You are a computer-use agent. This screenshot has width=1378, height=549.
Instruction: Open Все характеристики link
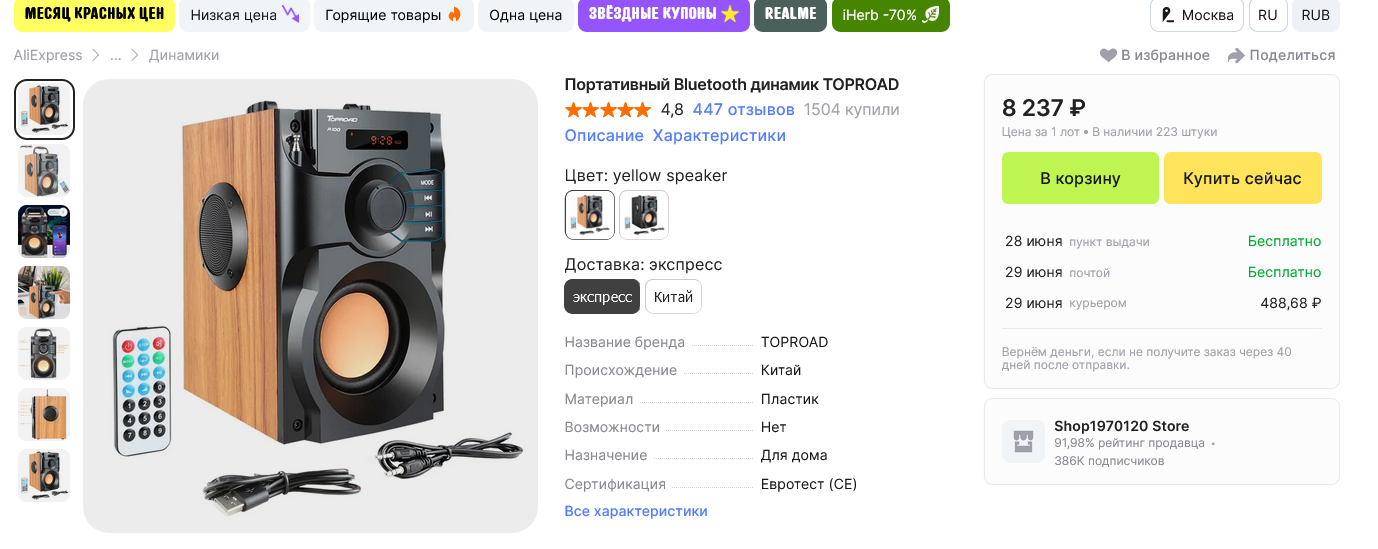tap(636, 511)
